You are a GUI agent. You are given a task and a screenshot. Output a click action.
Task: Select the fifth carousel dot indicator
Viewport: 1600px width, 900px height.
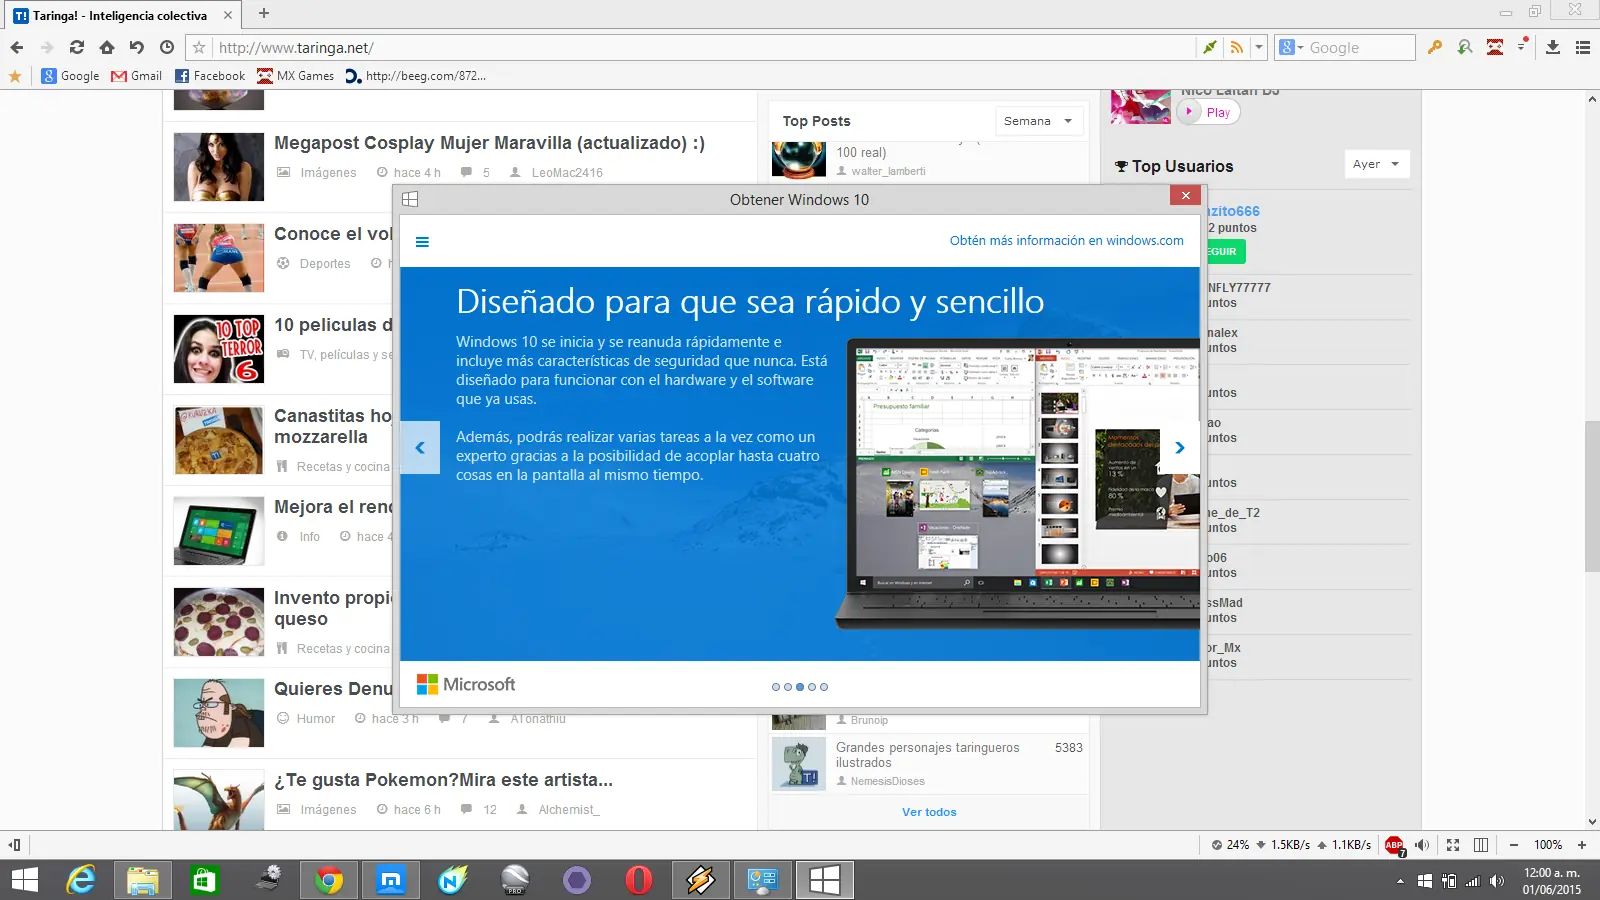point(824,687)
